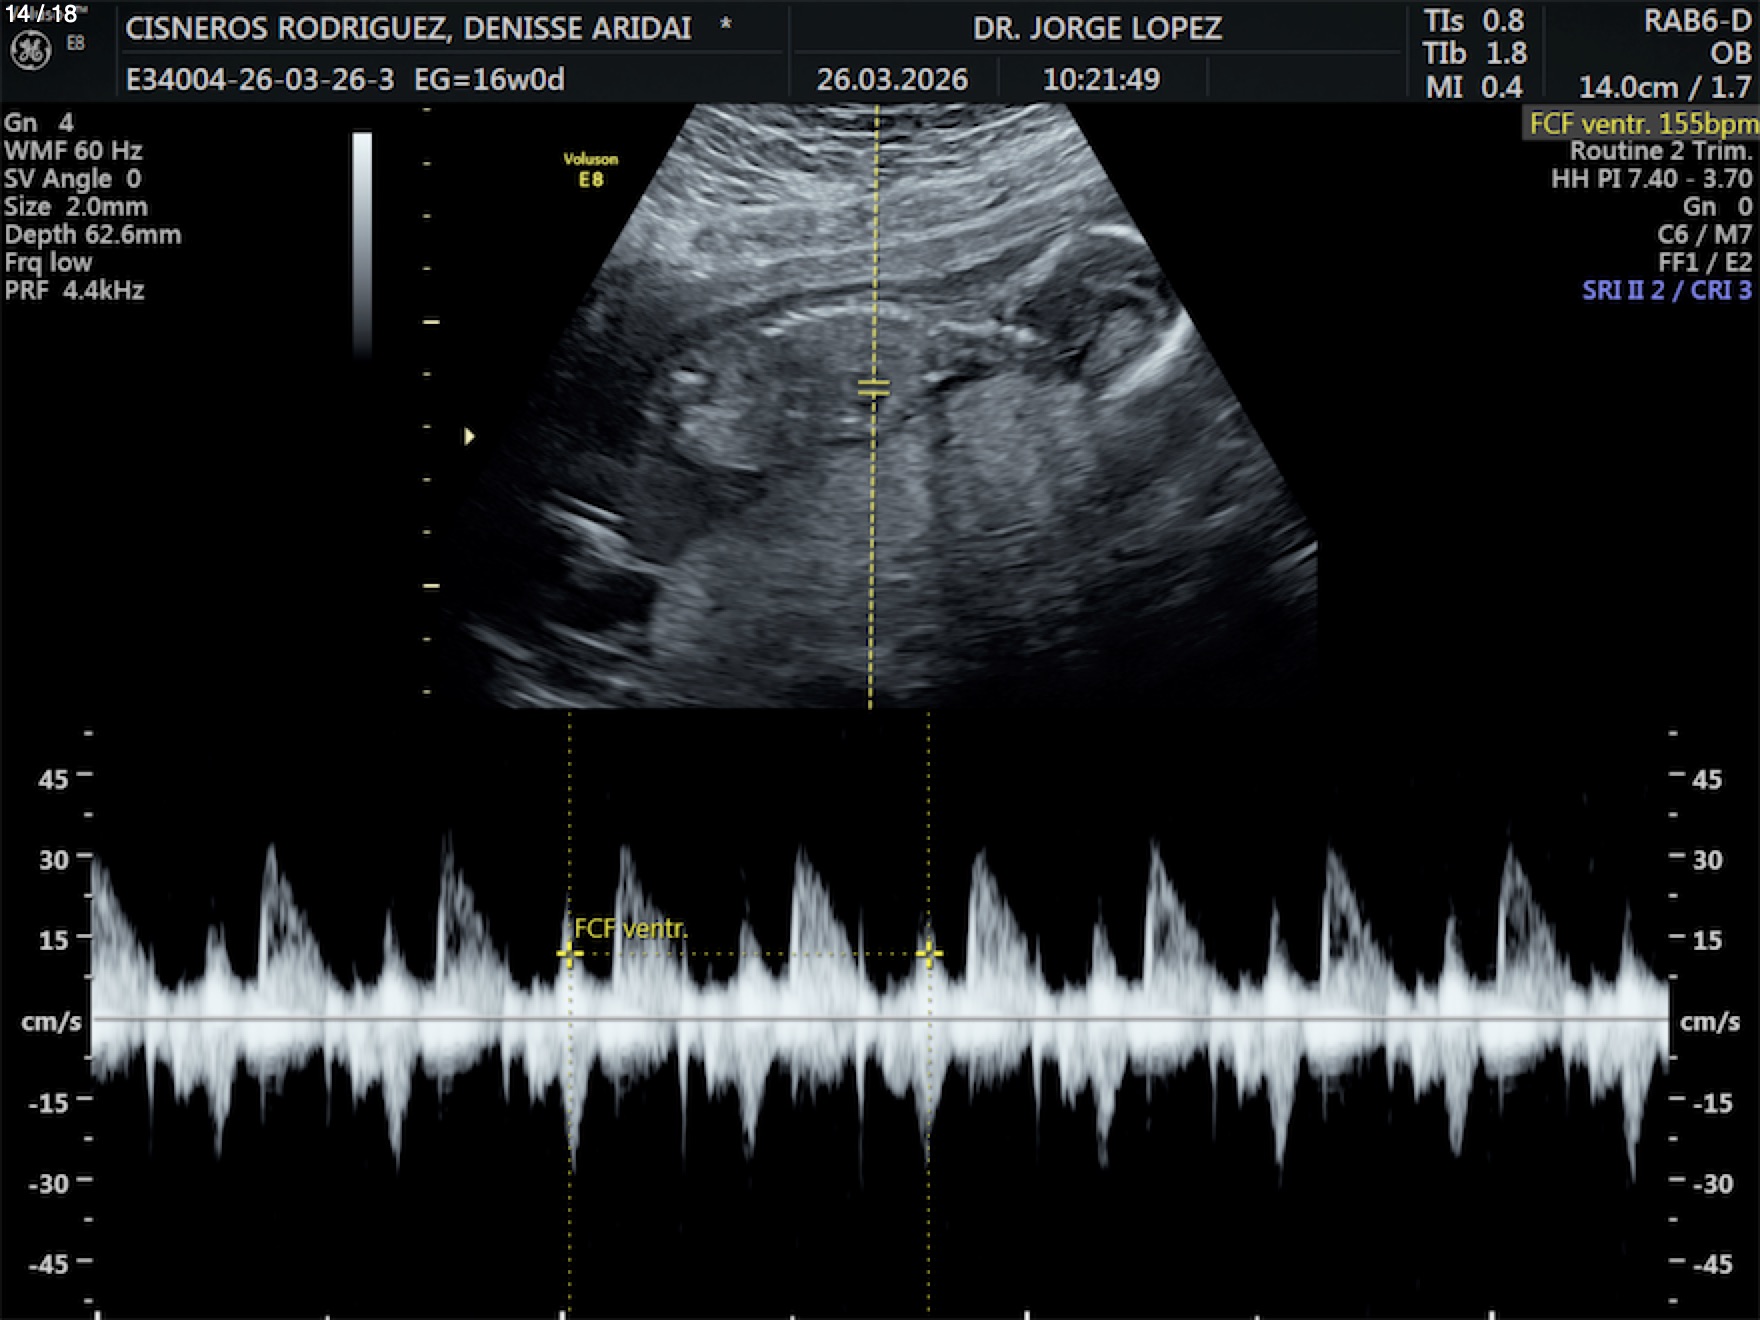Click the 14 / 18 image counter
This screenshot has width=1760, height=1320.
tap(41, 14)
